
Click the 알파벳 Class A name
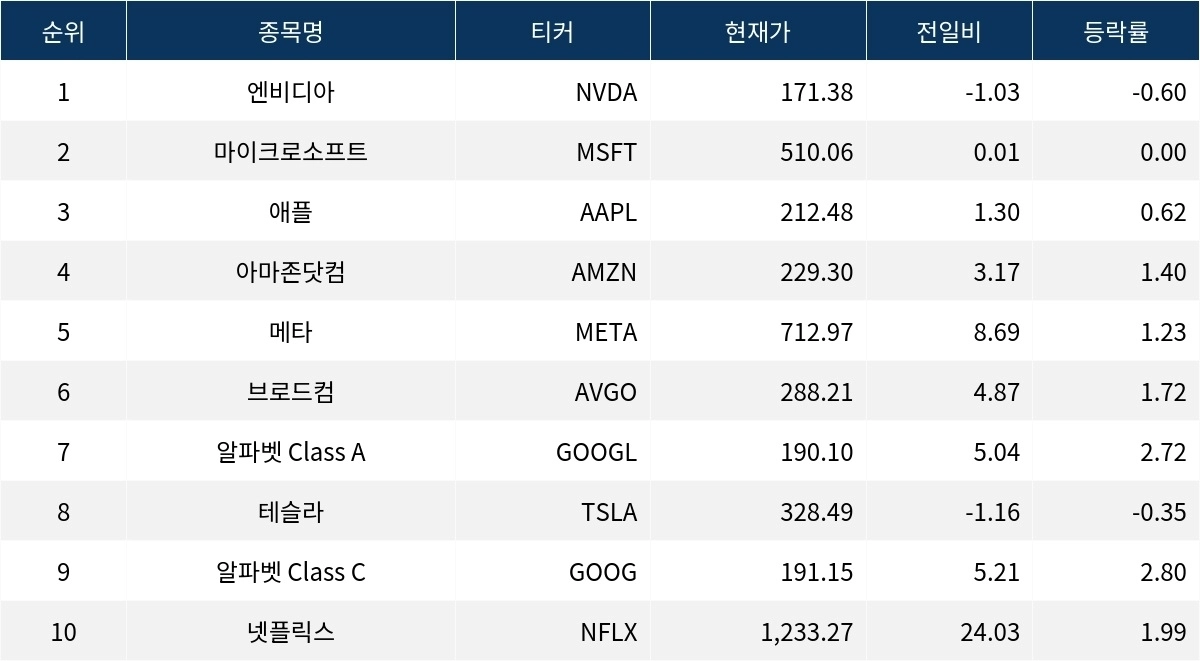[x=290, y=452]
